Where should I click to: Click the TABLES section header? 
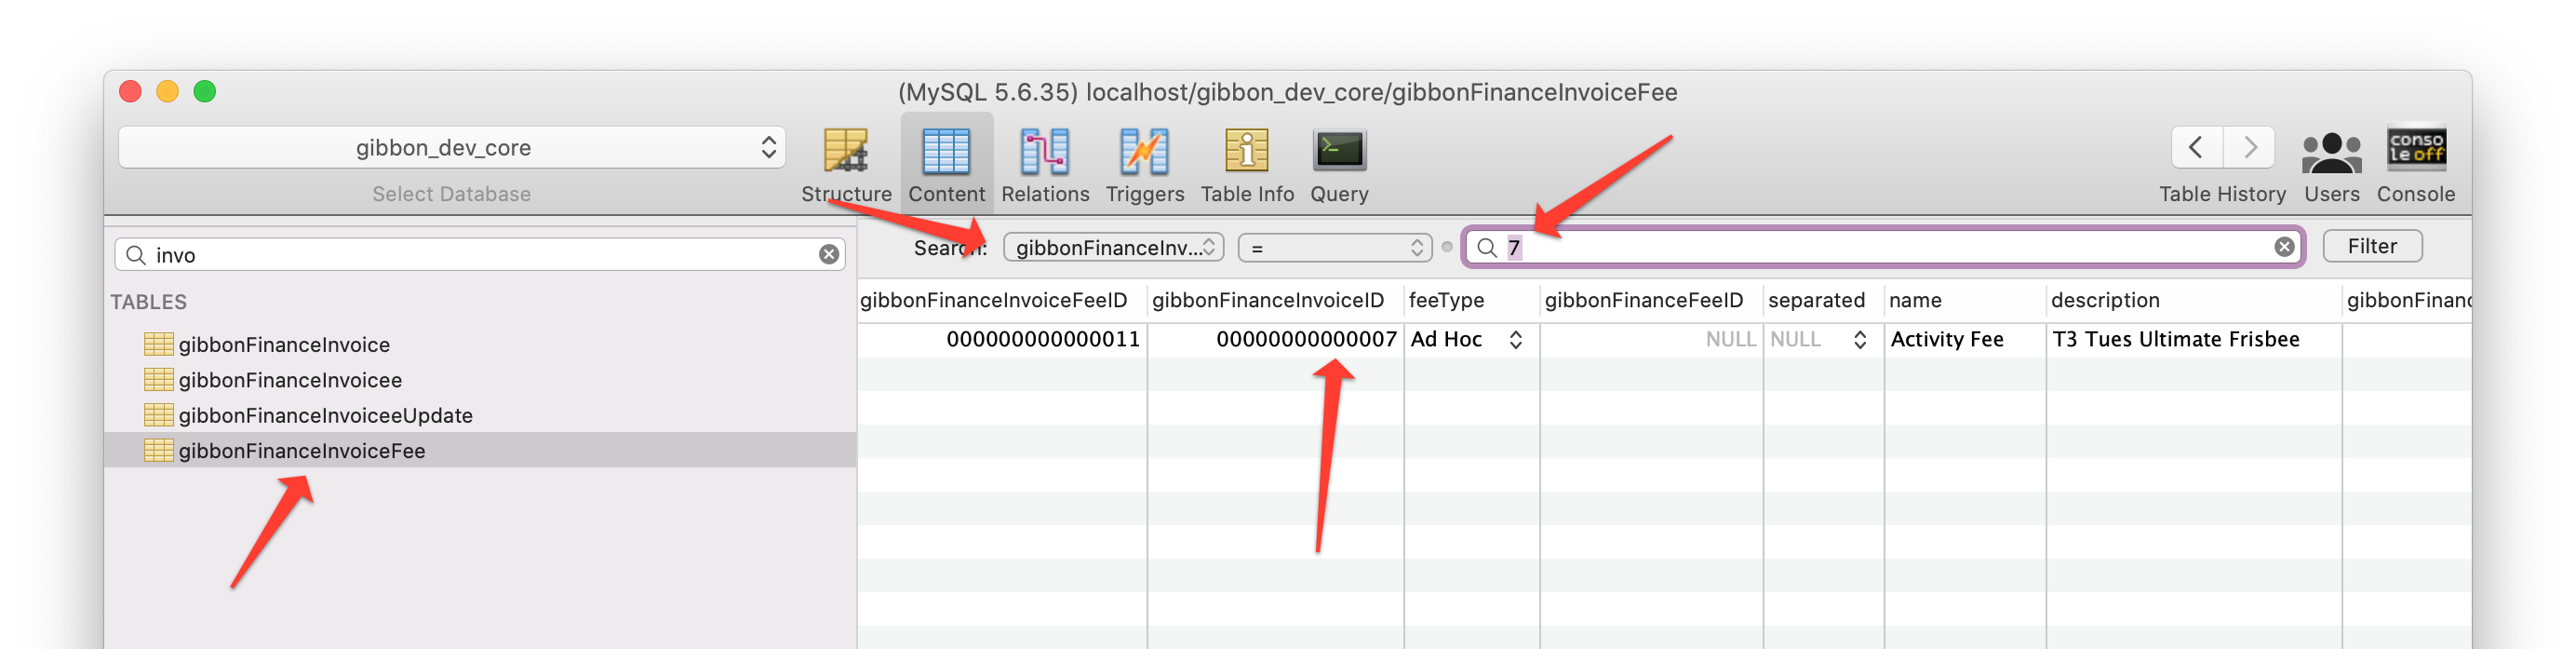[149, 302]
